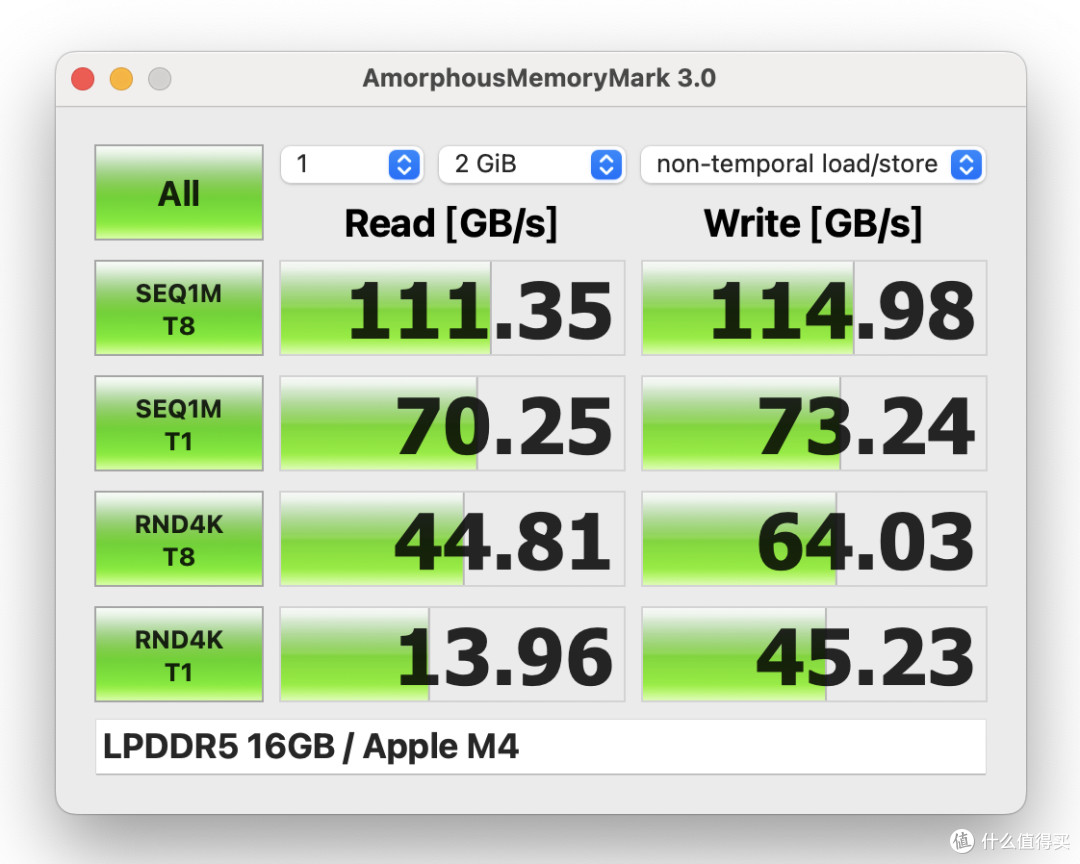Click the Read [GB/s] column header
Image resolution: width=1080 pixels, height=864 pixels.
pos(451,224)
